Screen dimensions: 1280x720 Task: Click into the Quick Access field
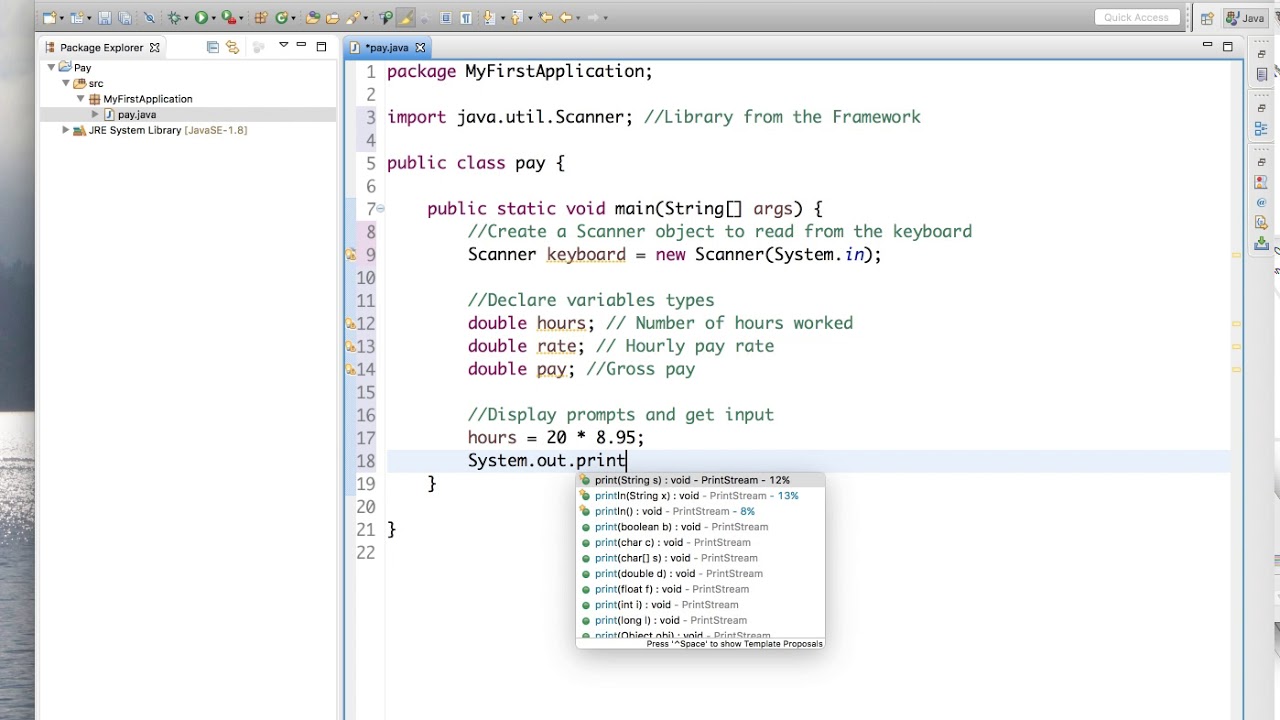point(1137,17)
